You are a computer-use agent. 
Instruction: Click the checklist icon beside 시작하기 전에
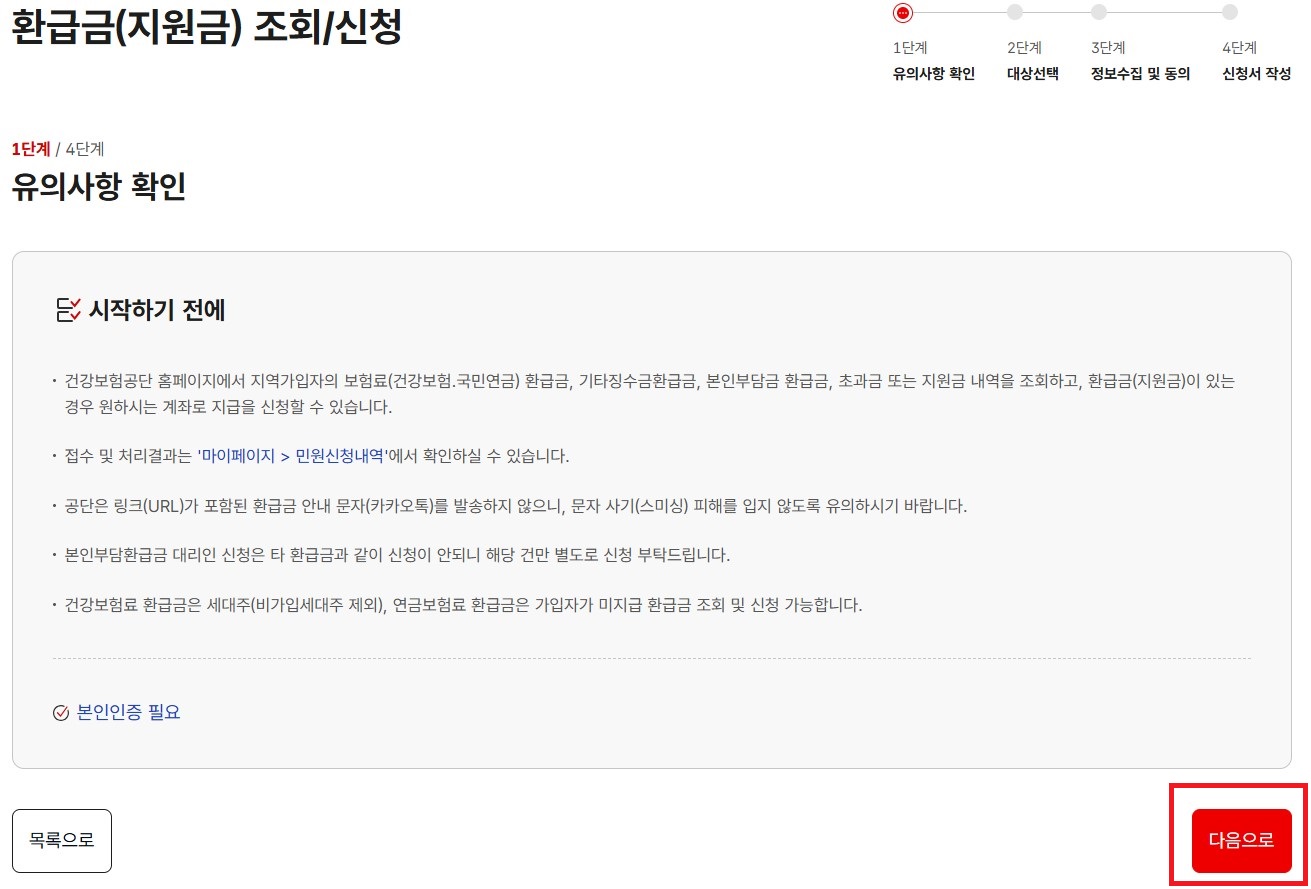tap(68, 310)
